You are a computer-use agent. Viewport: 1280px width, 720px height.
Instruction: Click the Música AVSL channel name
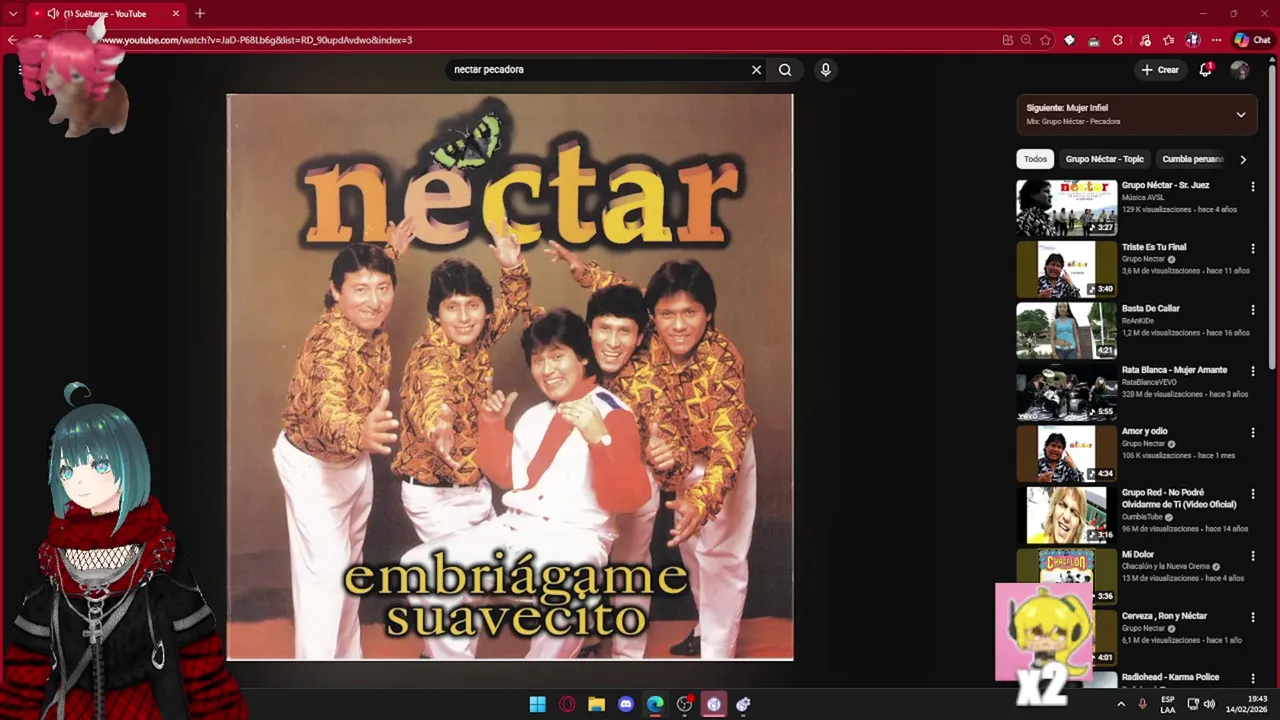coord(1143,198)
